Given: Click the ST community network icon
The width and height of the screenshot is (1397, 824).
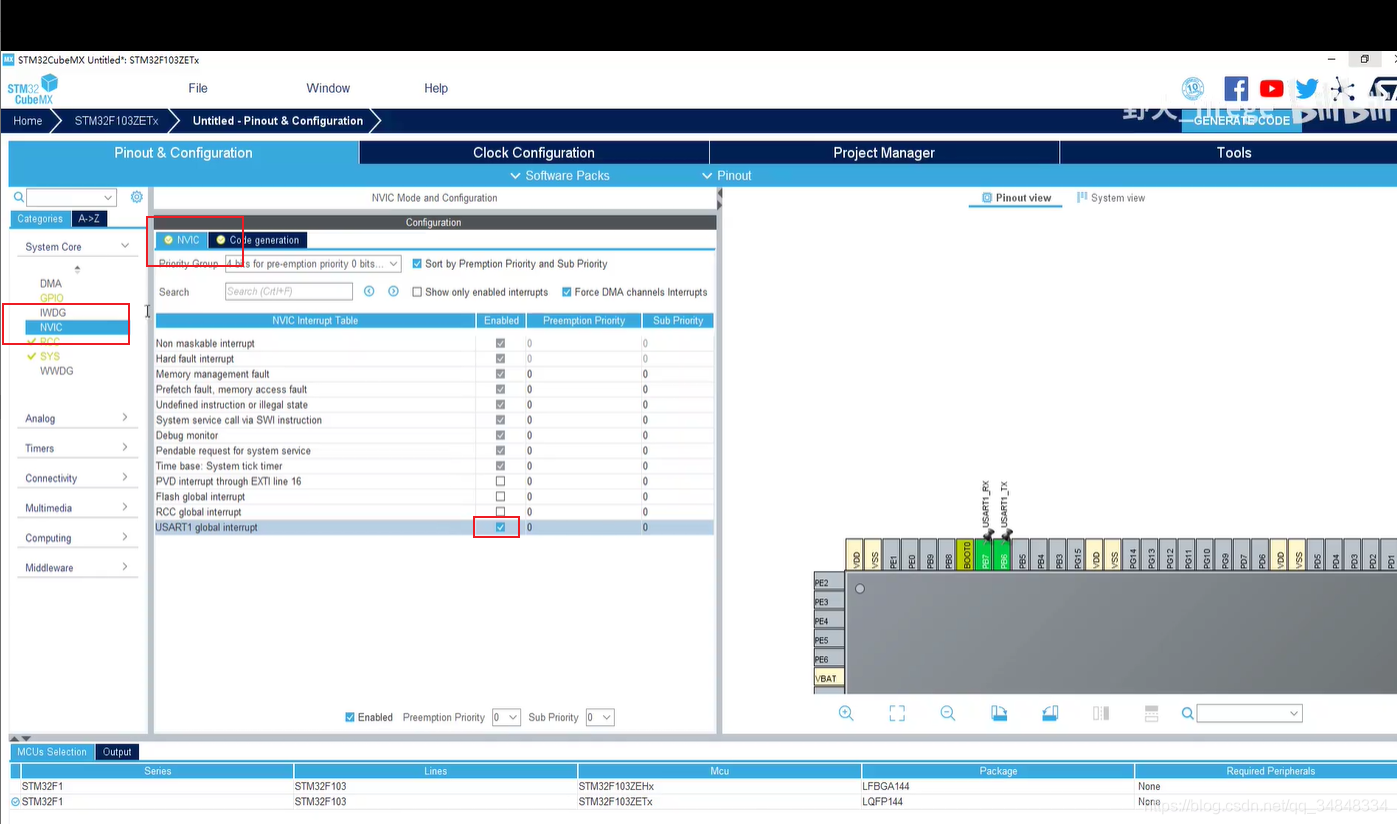Looking at the screenshot, I should 1342,89.
